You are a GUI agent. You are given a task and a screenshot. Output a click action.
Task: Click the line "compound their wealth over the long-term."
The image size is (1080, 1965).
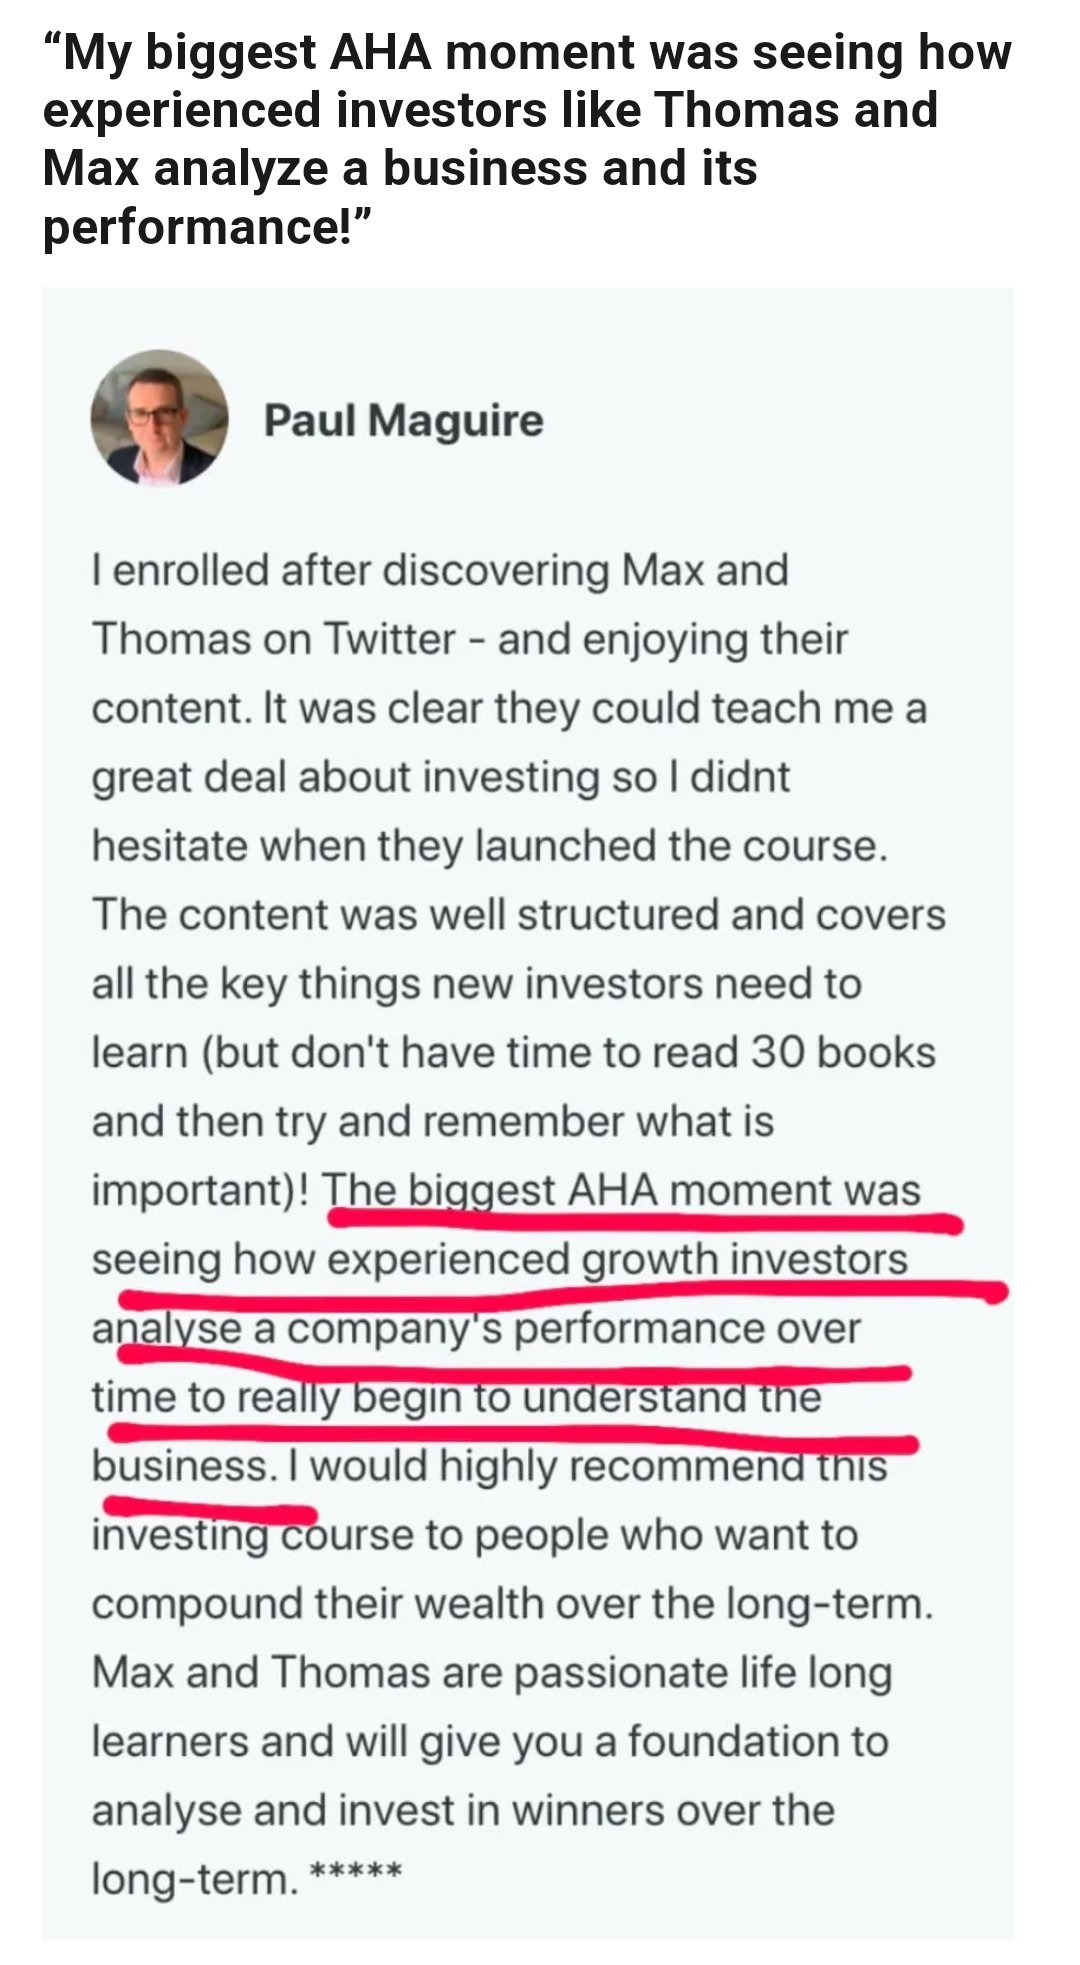512,1604
